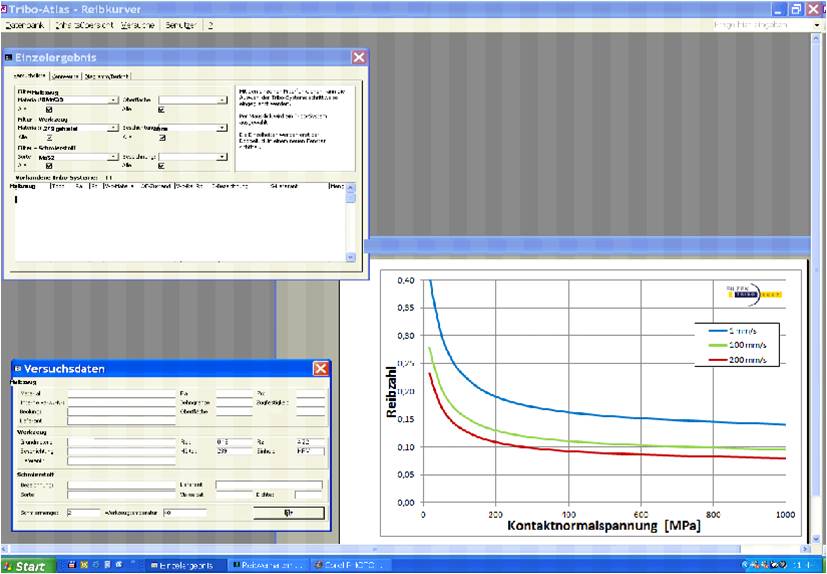Image resolution: width=827 pixels, height=574 pixels.
Task: Expand the Halbzeug Material dropdown
Action: click(114, 100)
